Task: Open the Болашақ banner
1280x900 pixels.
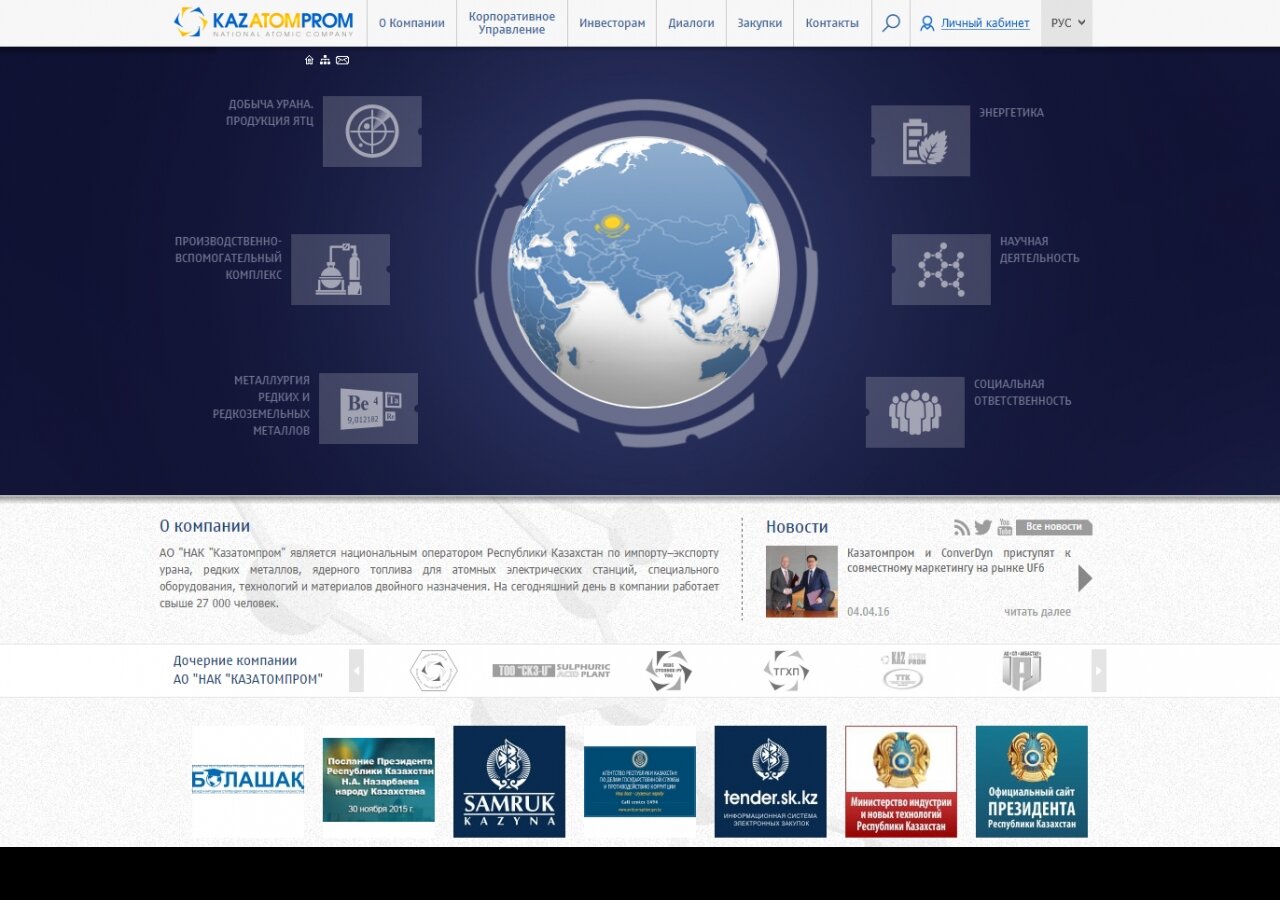Action: point(248,781)
